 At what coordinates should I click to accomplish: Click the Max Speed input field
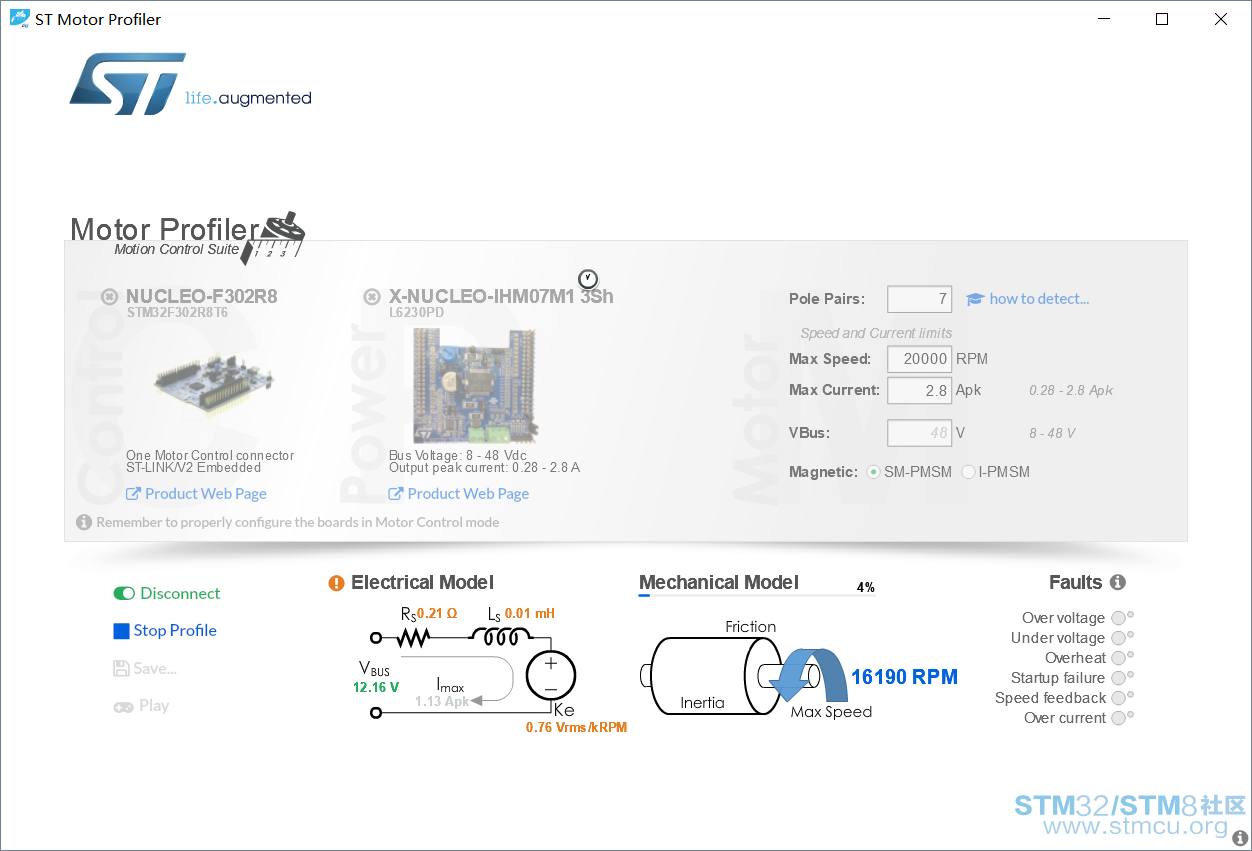pos(919,359)
